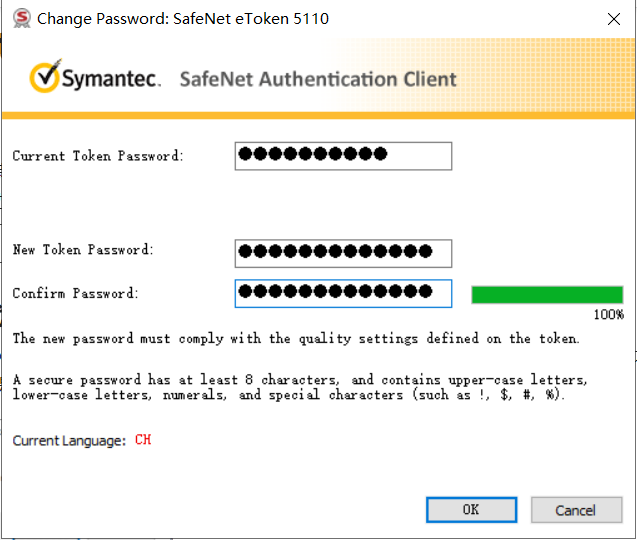This screenshot has width=637, height=540.
Task: Click the Current Token Password field
Action: tap(343, 156)
